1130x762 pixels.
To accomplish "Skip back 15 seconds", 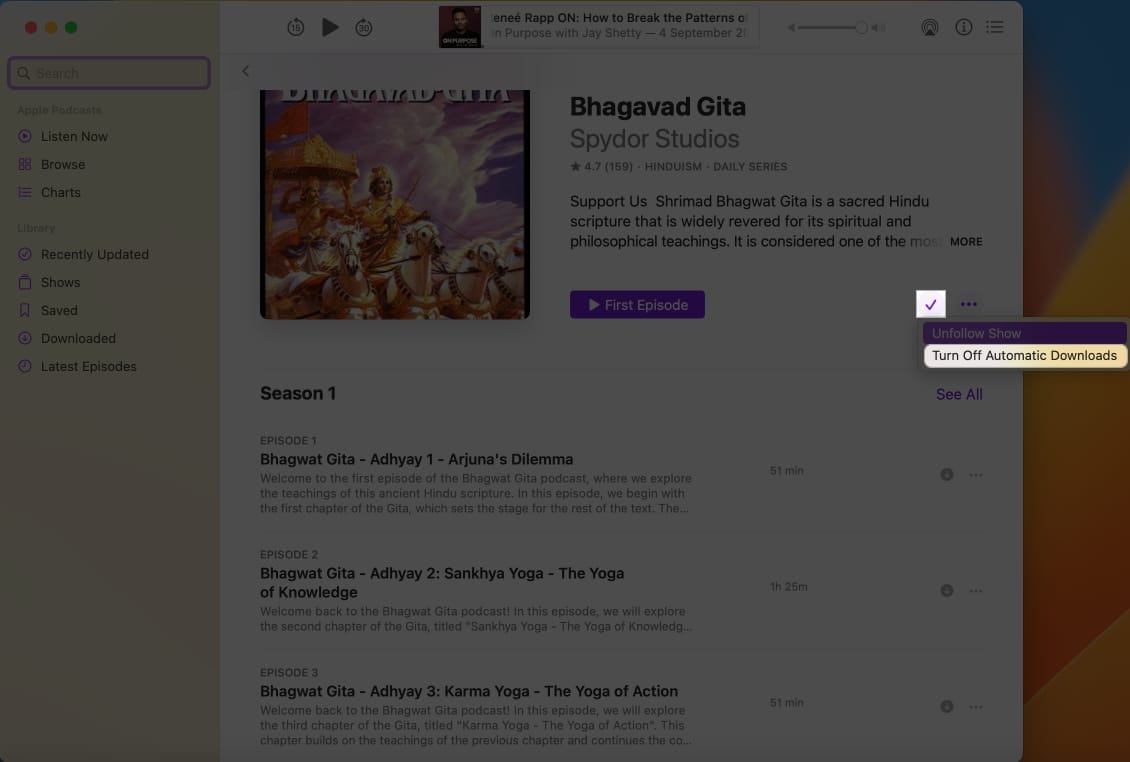I will (295, 27).
